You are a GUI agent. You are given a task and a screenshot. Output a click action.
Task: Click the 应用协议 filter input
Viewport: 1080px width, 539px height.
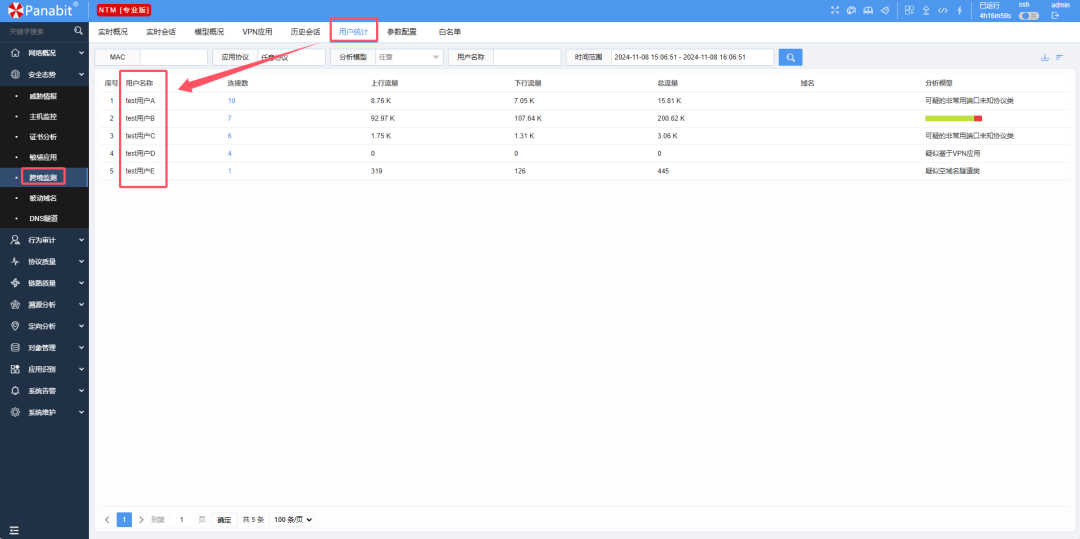click(291, 57)
